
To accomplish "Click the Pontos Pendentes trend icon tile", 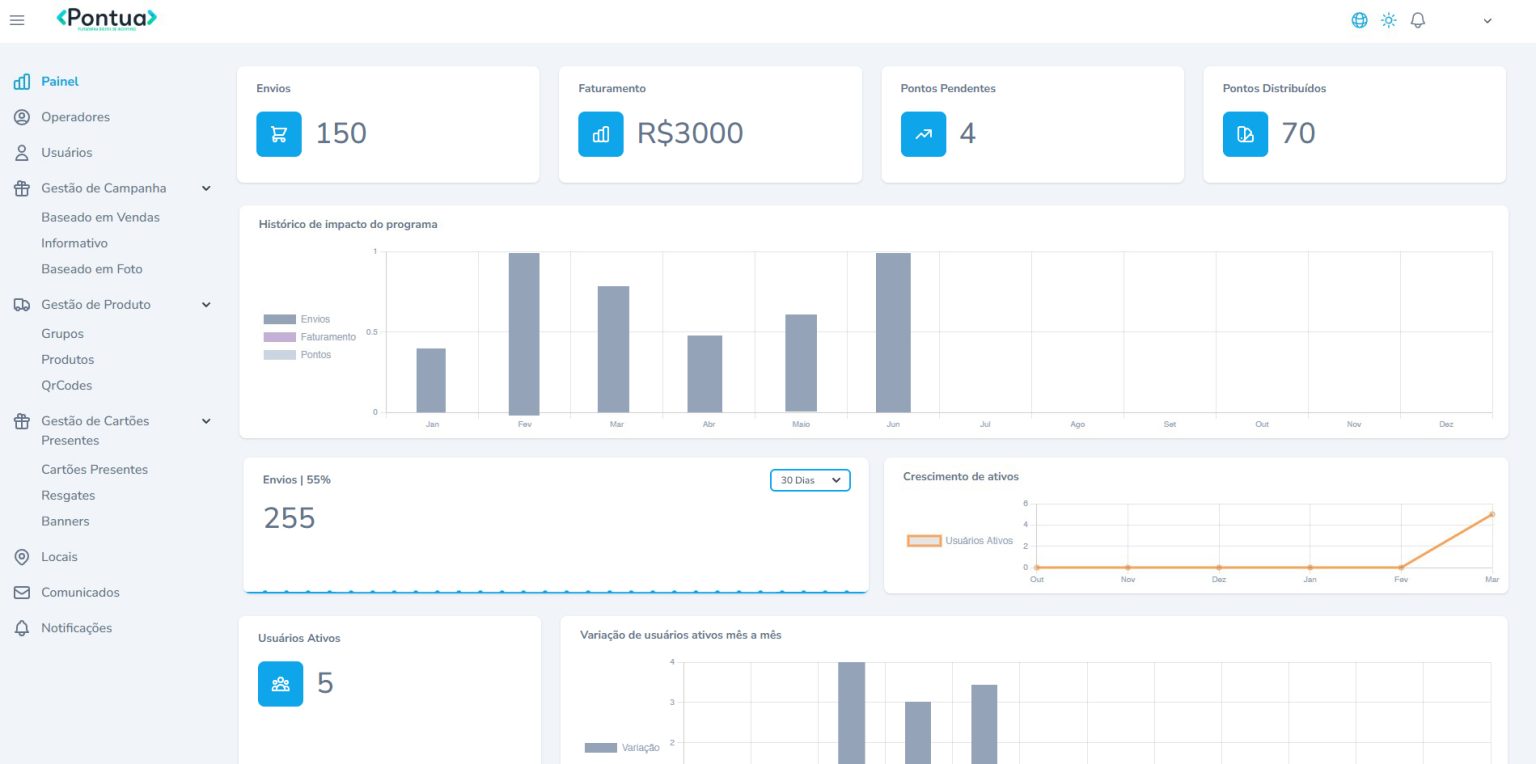I will (923, 134).
